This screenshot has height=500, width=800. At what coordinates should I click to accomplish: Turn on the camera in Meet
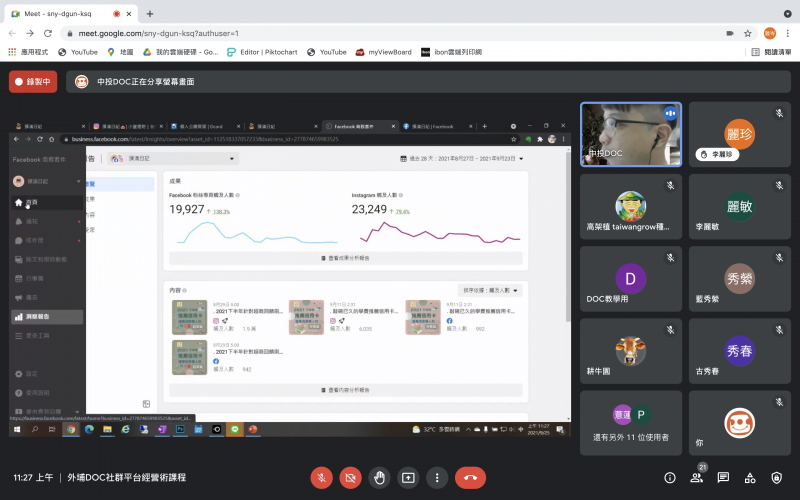[350, 478]
